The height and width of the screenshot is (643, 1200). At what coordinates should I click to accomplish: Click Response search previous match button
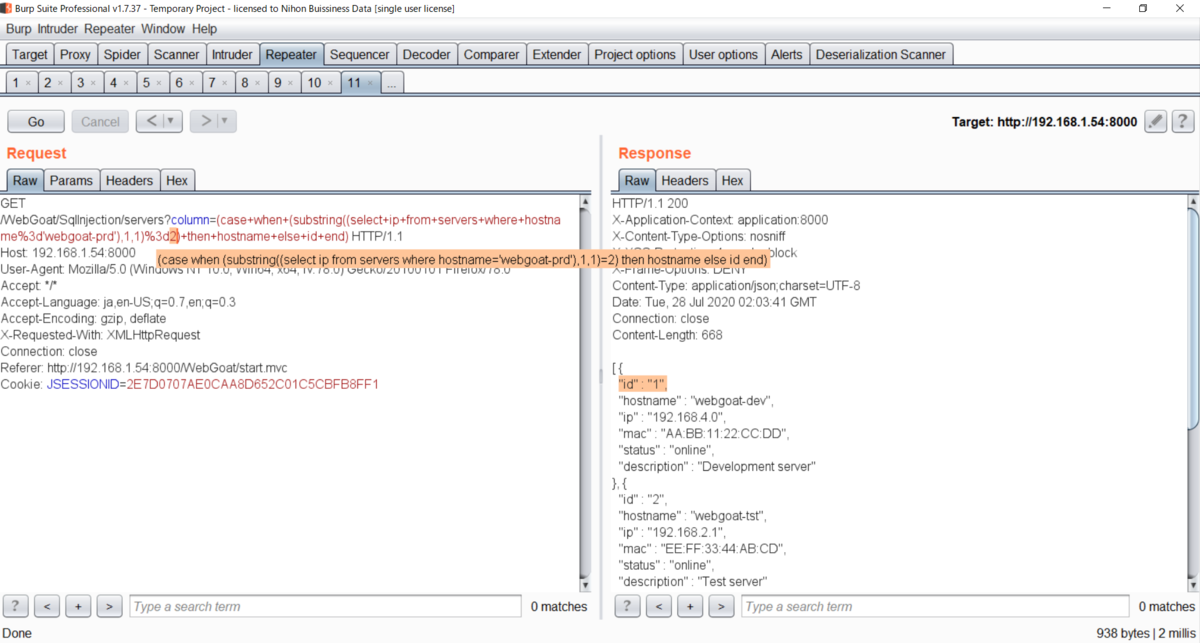(658, 606)
